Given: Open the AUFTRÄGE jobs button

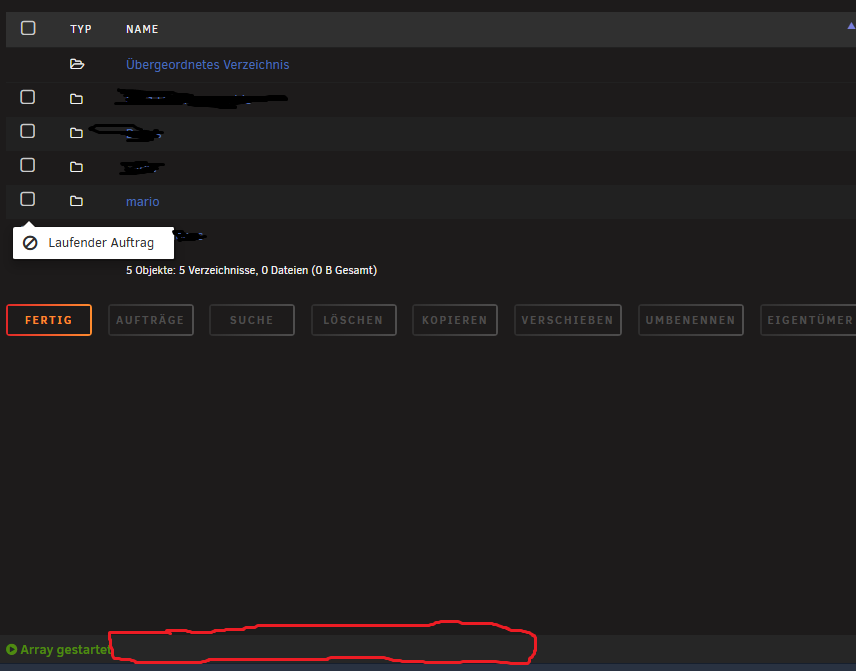Looking at the screenshot, I should 151,320.
